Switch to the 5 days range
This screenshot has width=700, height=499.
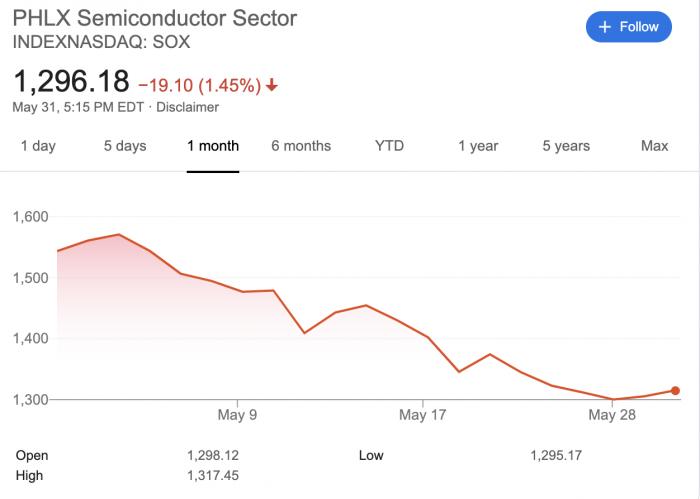coord(125,146)
